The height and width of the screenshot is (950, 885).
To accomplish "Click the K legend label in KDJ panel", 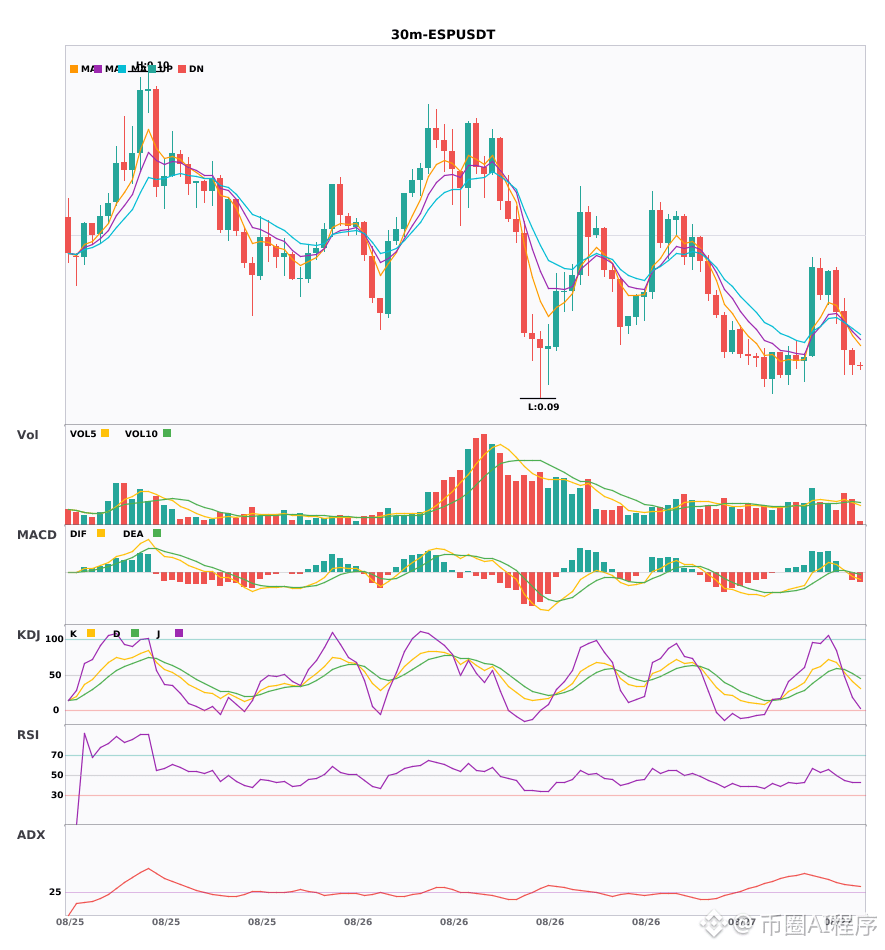I will coord(73,634).
